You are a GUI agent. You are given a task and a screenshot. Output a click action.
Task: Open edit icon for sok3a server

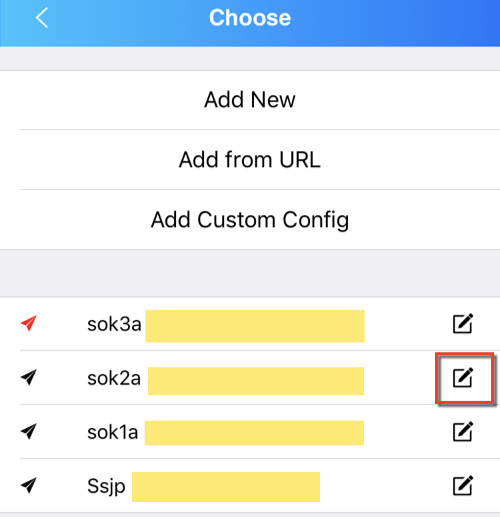[x=463, y=323]
